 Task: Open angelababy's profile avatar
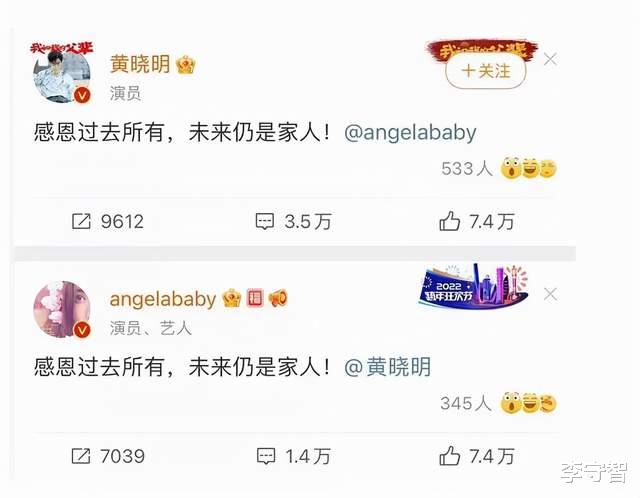[62, 309]
